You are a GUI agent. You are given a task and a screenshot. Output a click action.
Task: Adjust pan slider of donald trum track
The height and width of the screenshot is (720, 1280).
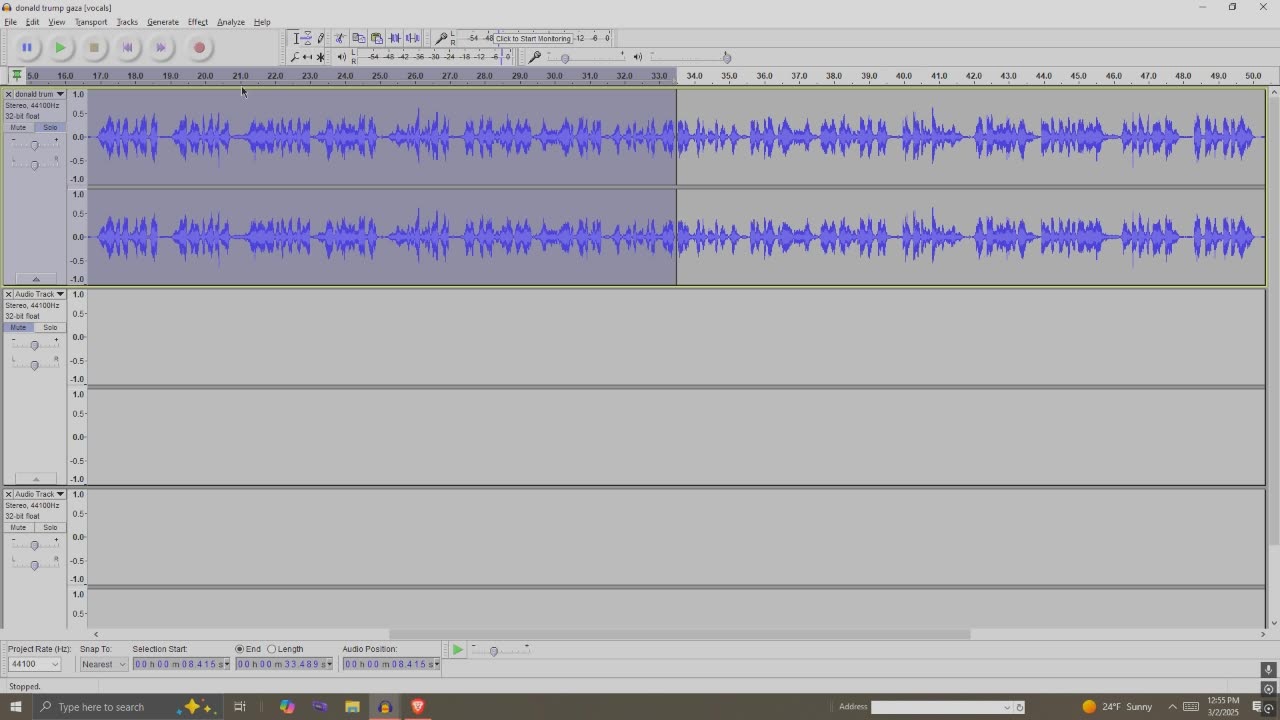click(x=34, y=164)
